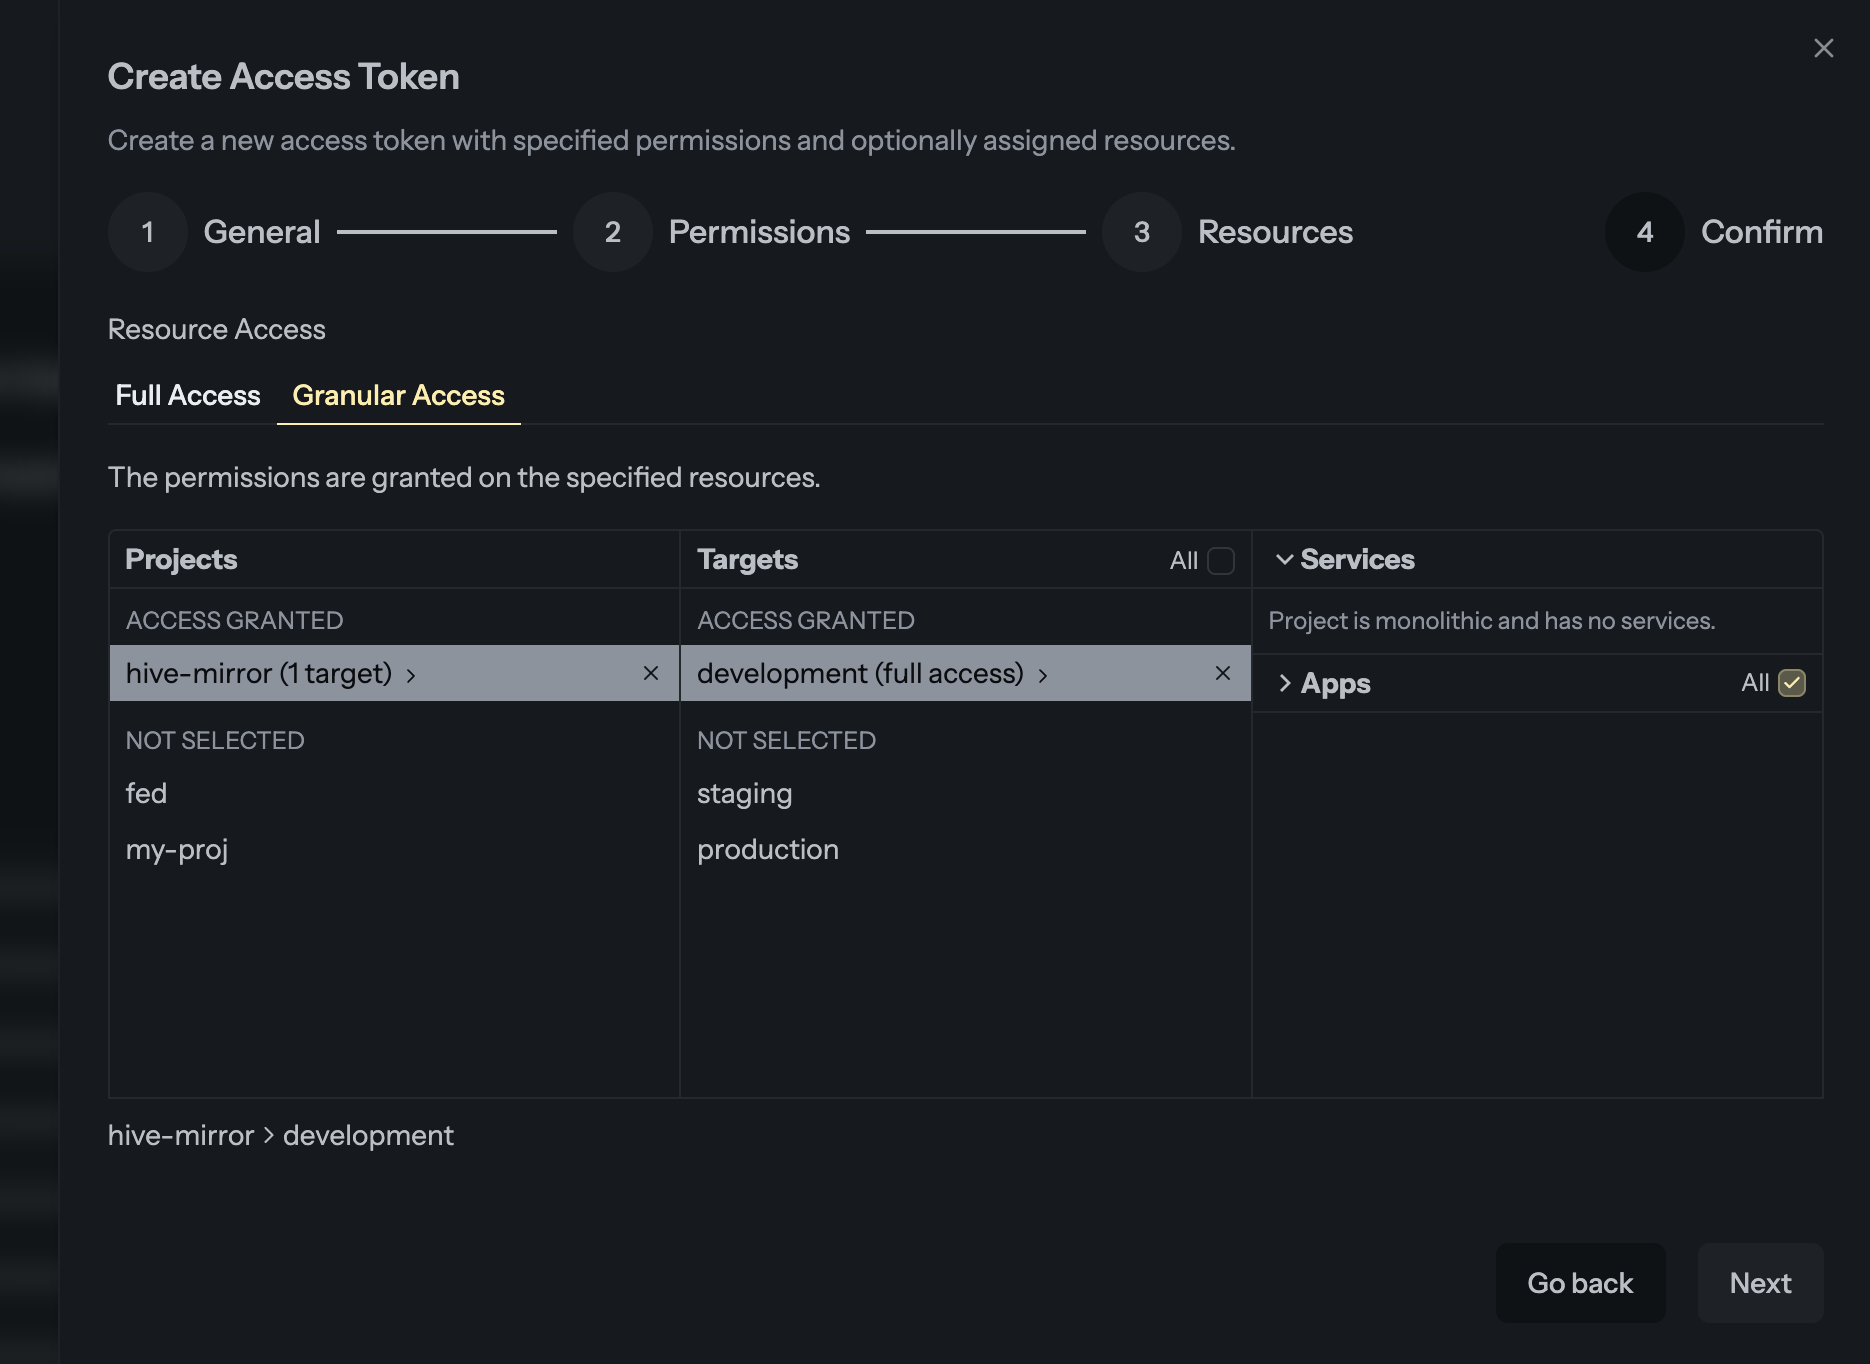
Task: Click step 1 General circle indicator
Action: [147, 231]
